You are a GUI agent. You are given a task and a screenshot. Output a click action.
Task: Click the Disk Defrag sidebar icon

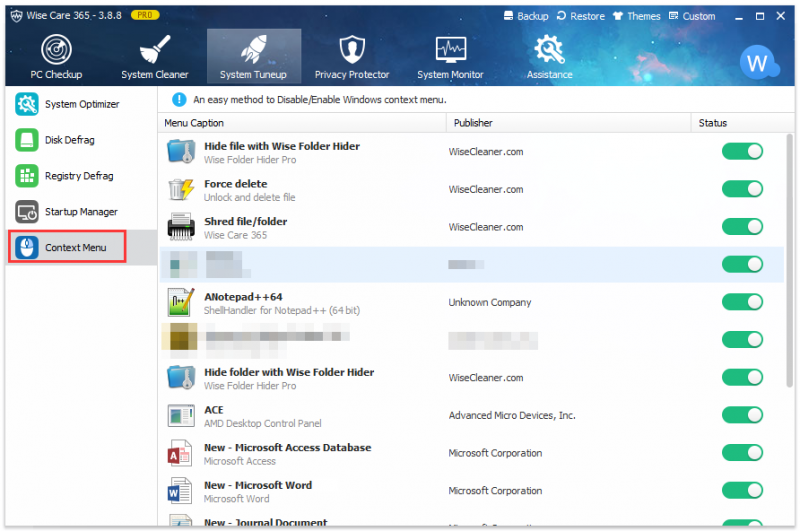tap(27, 140)
